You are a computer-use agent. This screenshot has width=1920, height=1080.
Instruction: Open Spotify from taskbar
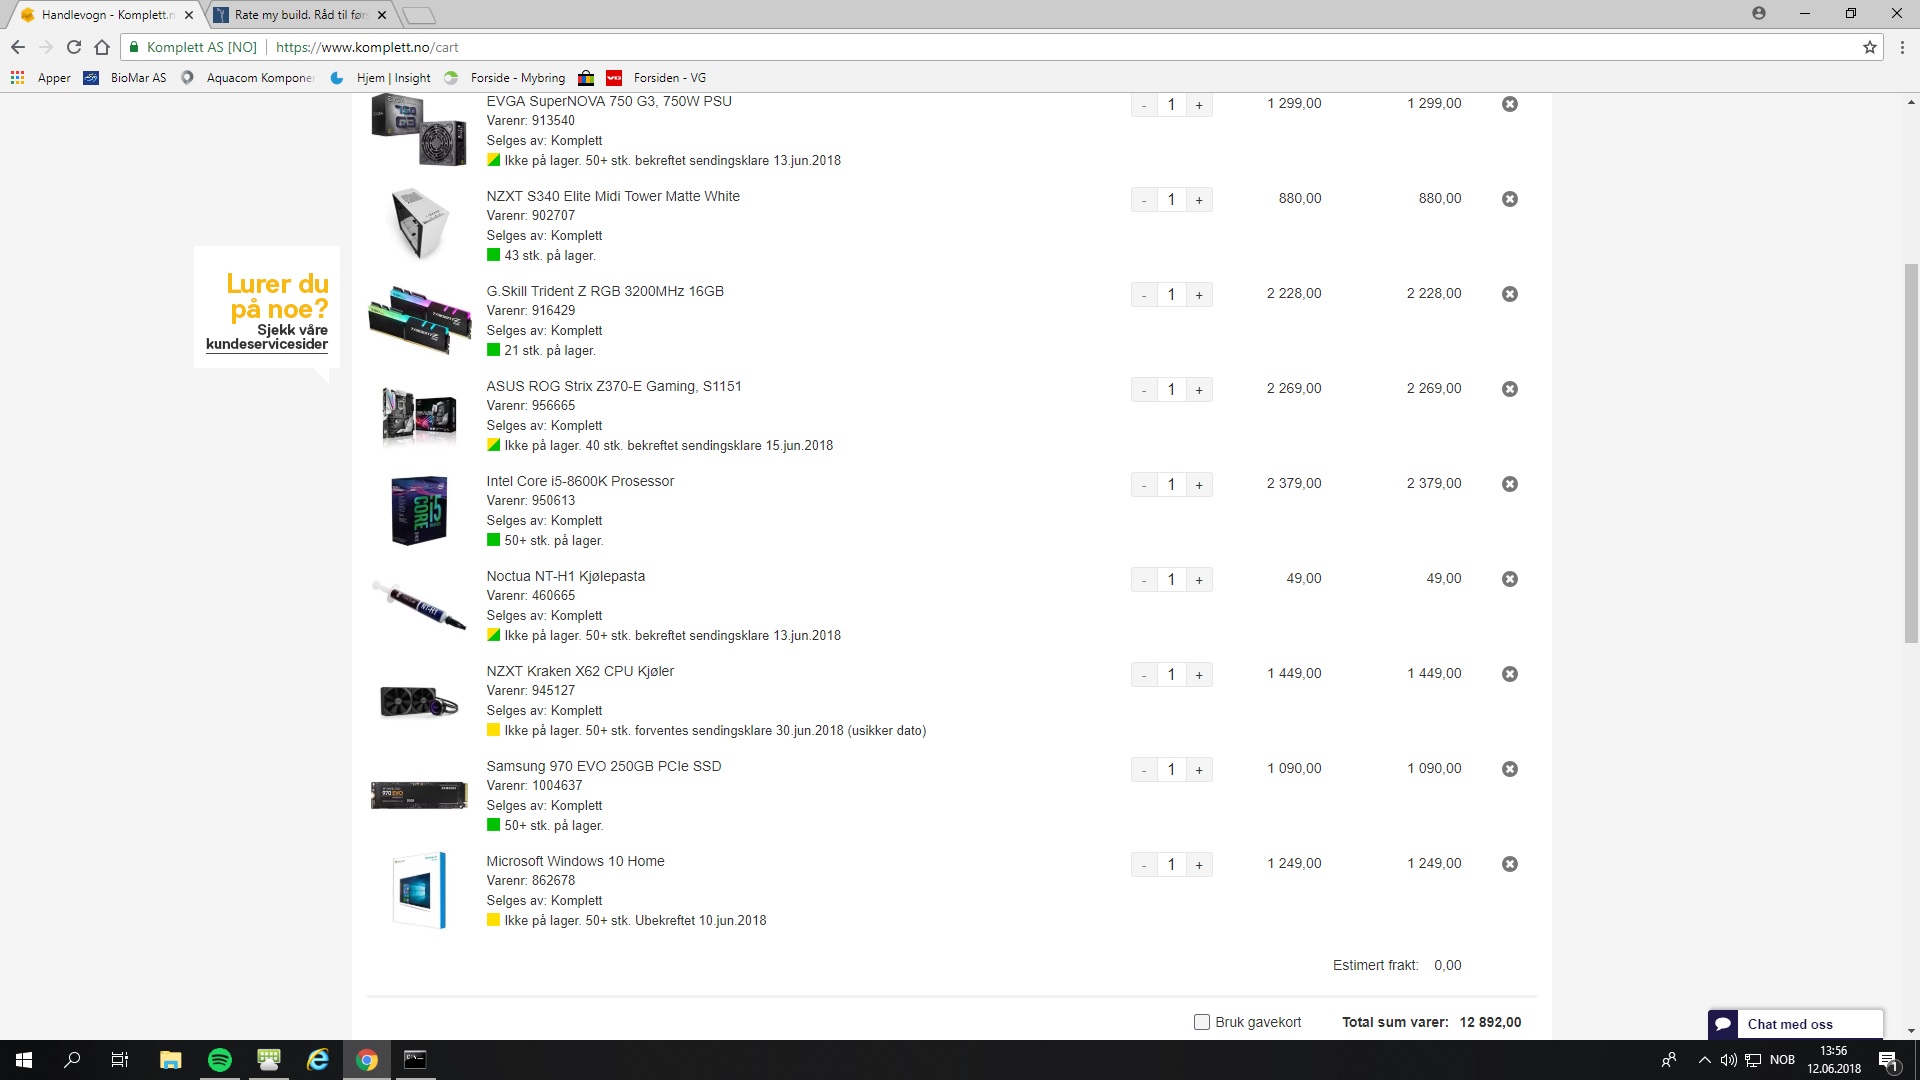[220, 1060]
